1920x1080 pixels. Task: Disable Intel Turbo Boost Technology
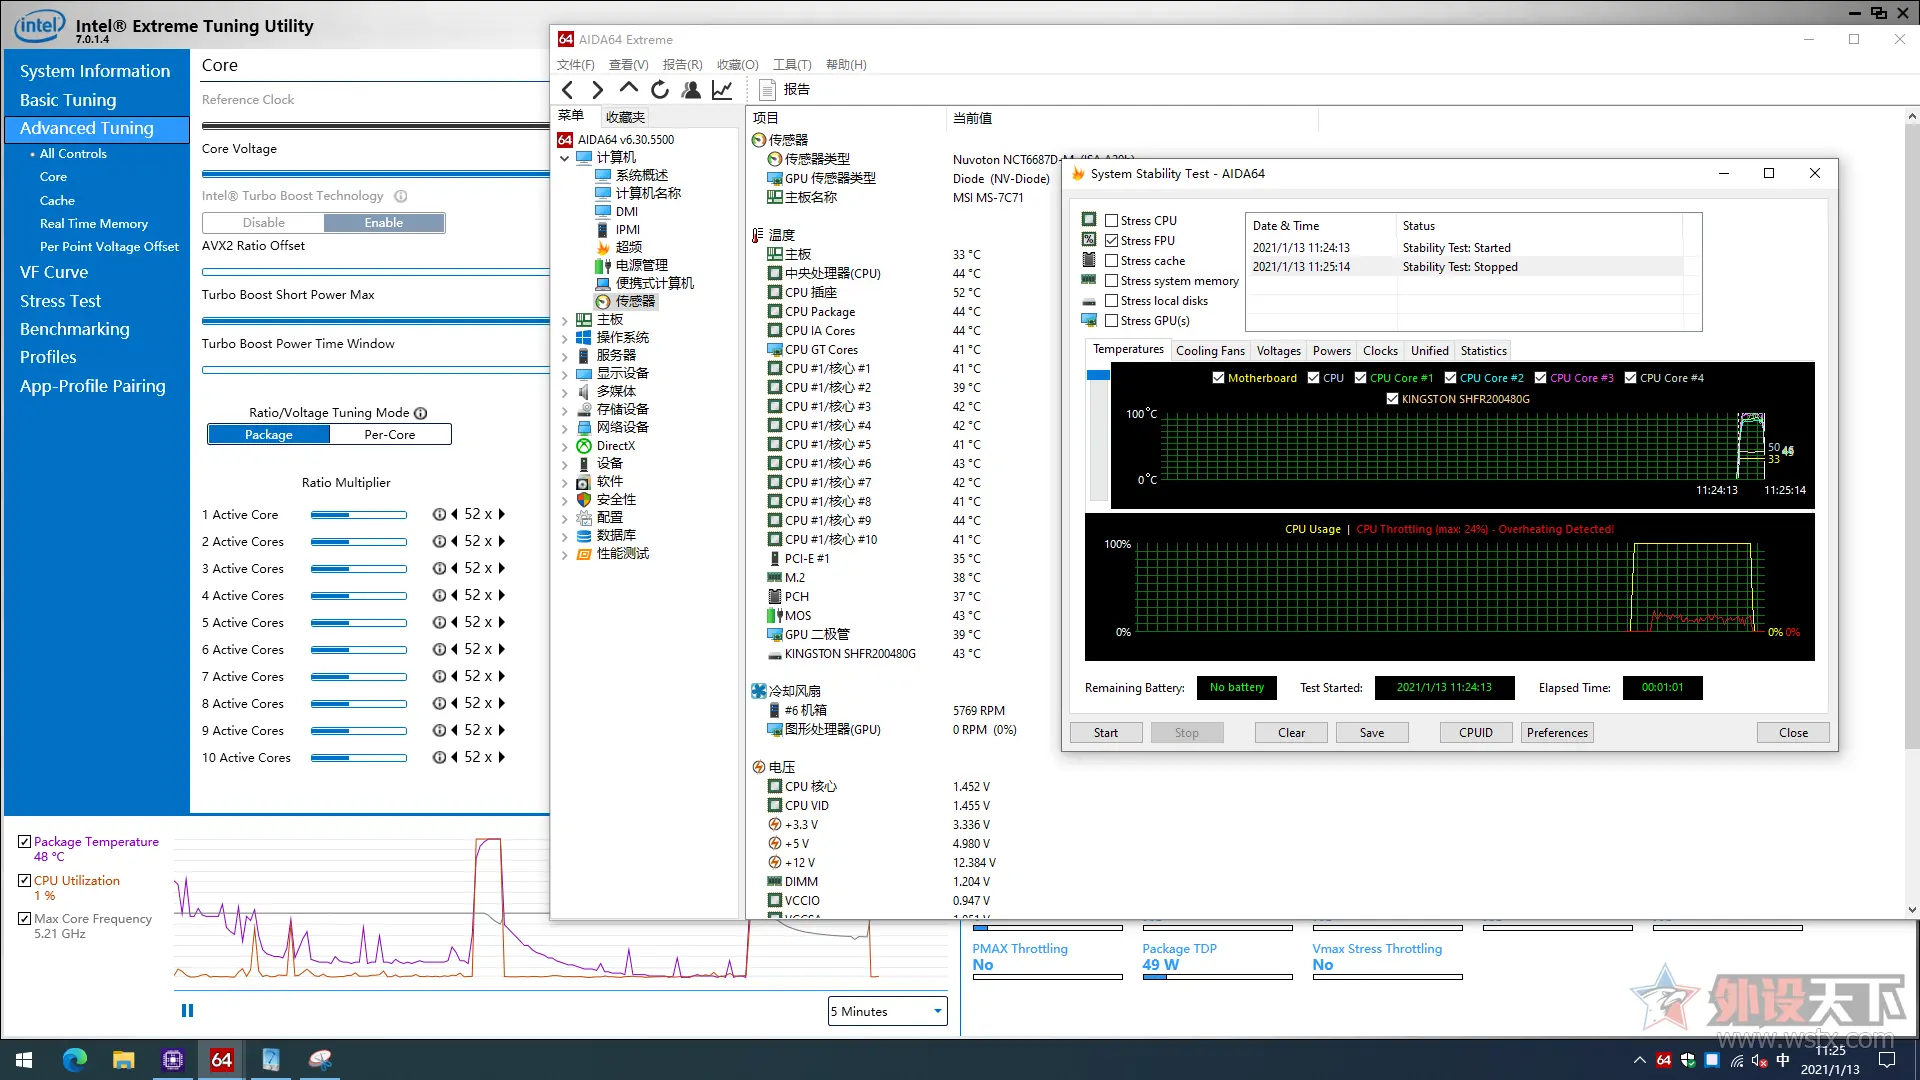point(263,223)
